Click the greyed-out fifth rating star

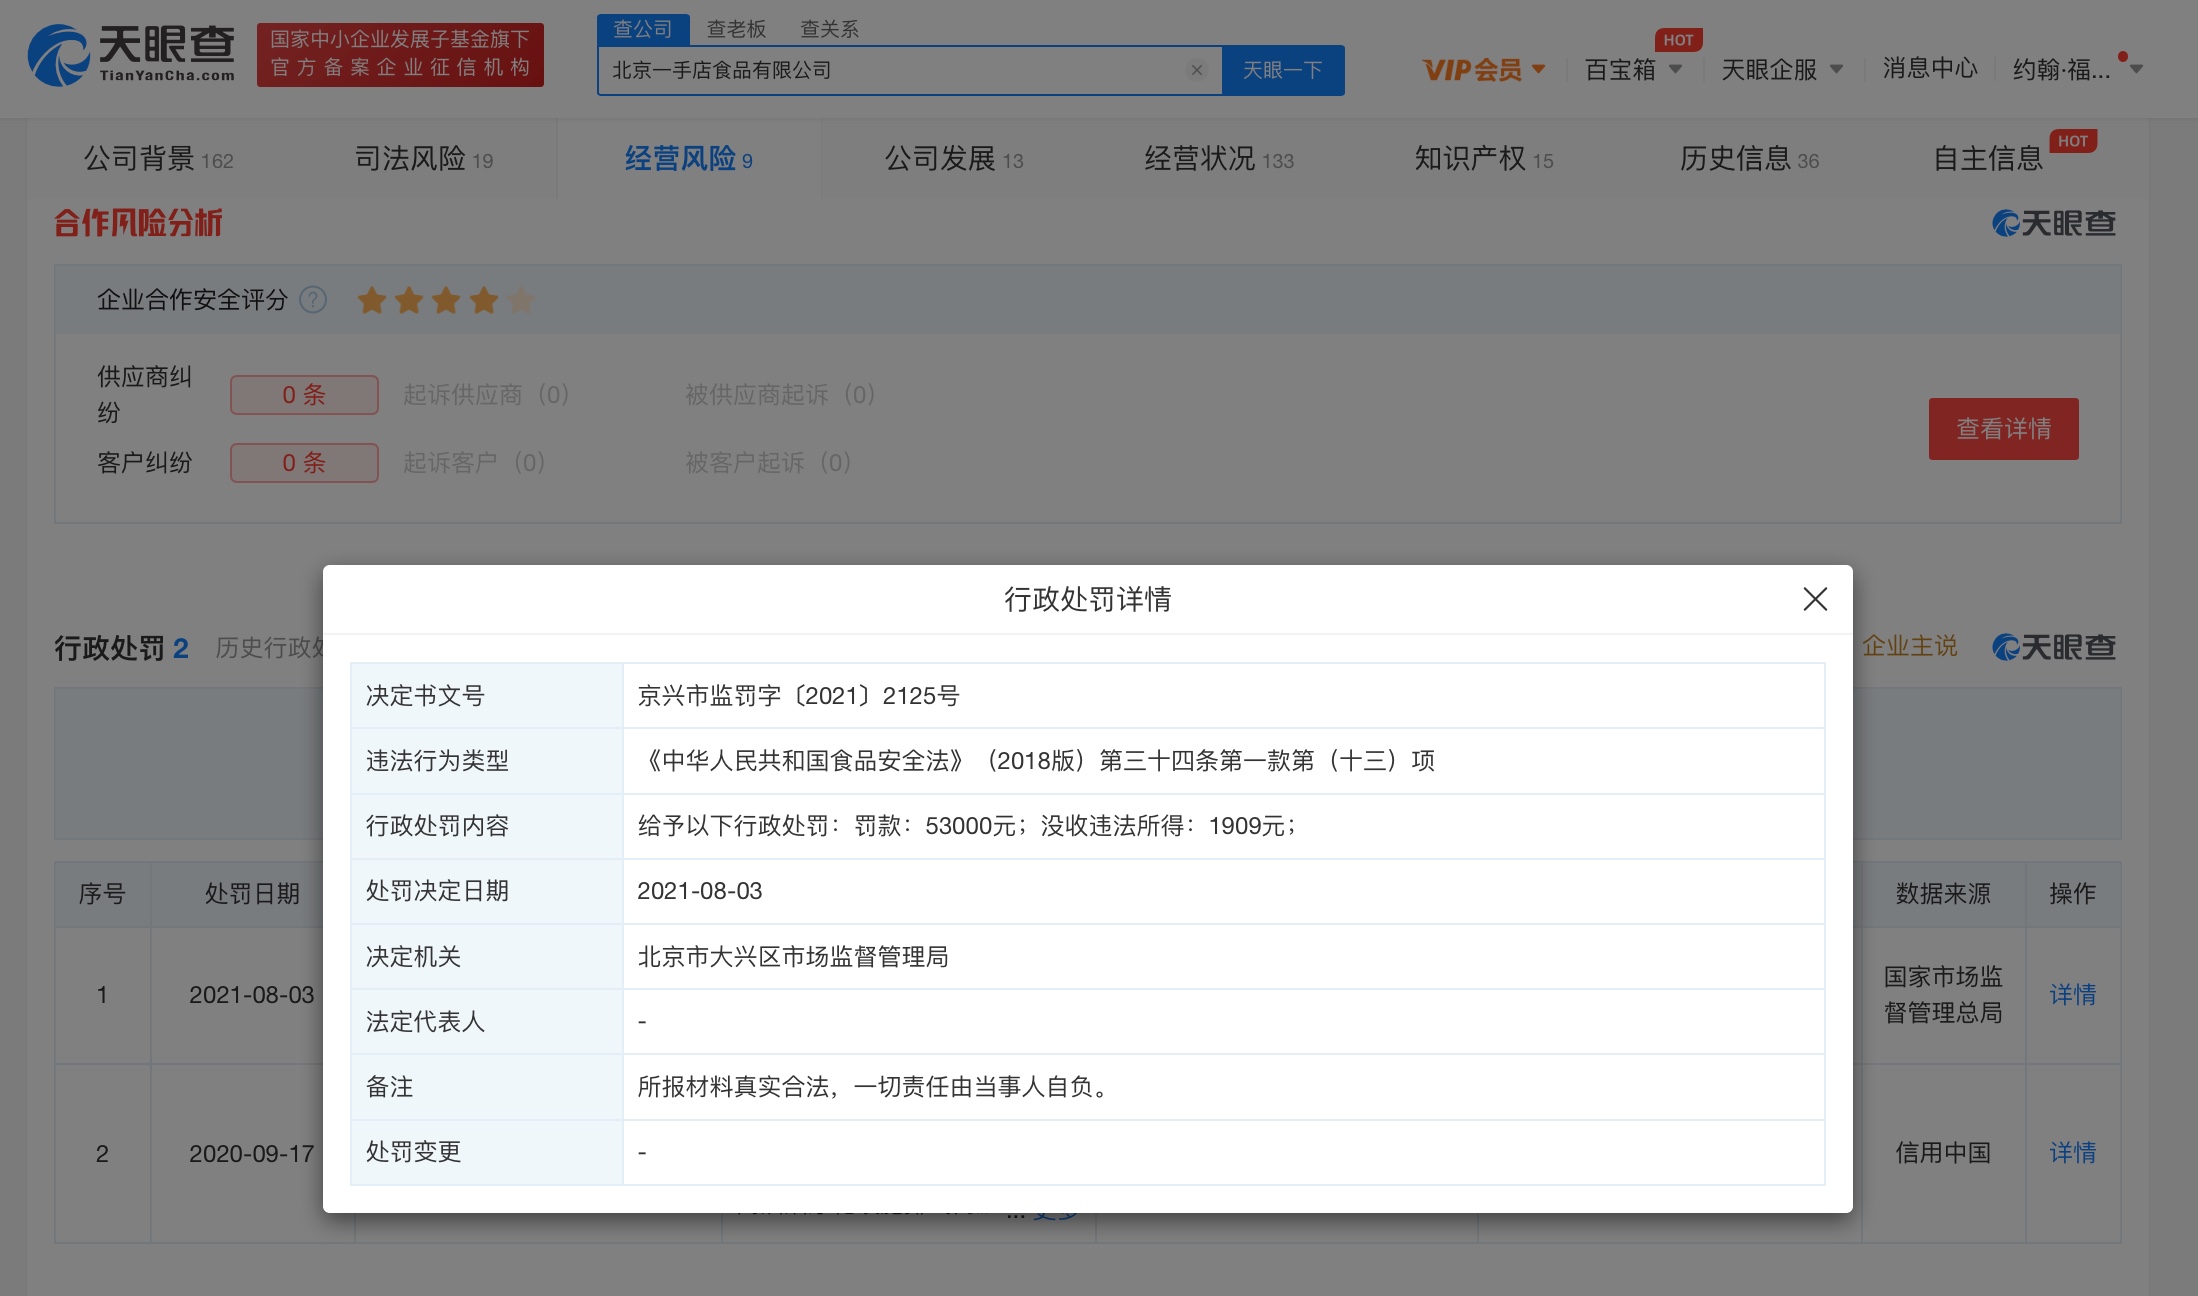coord(521,300)
